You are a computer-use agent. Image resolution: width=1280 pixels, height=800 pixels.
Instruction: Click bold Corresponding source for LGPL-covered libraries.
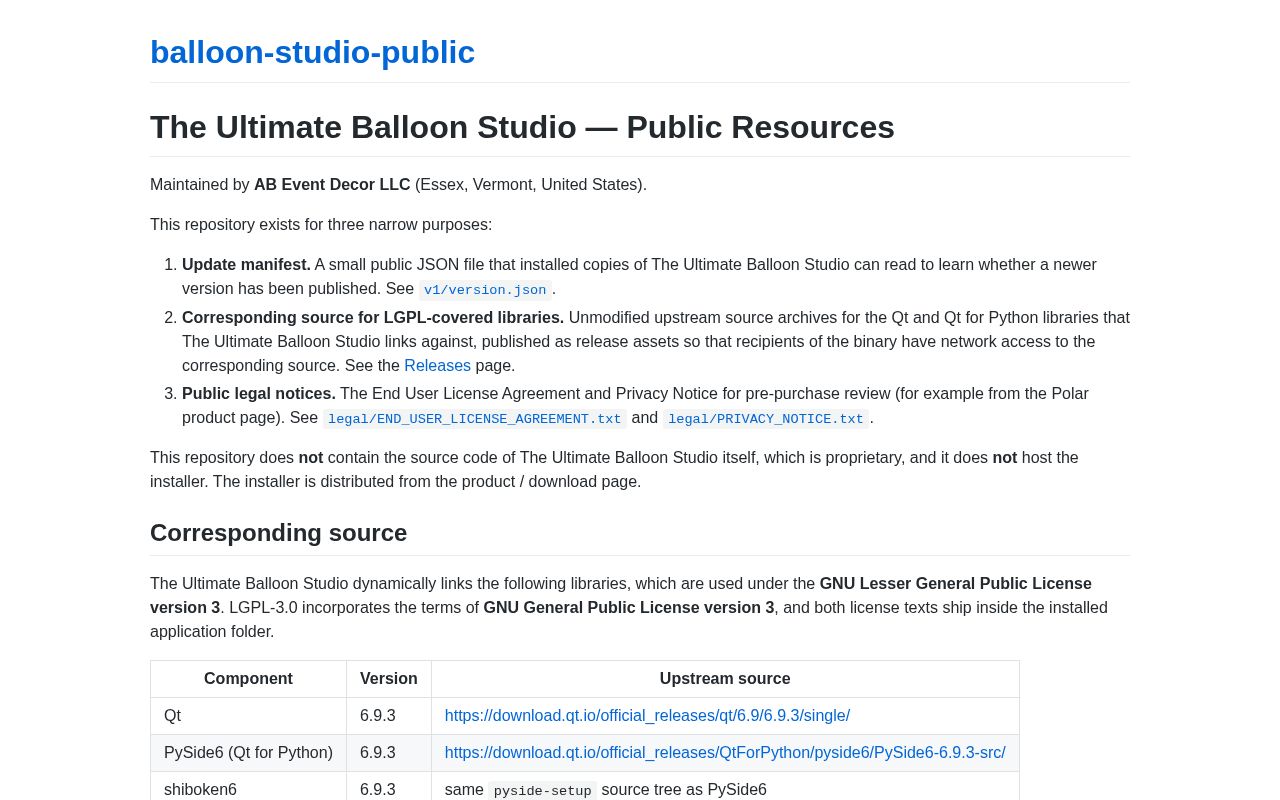(373, 318)
